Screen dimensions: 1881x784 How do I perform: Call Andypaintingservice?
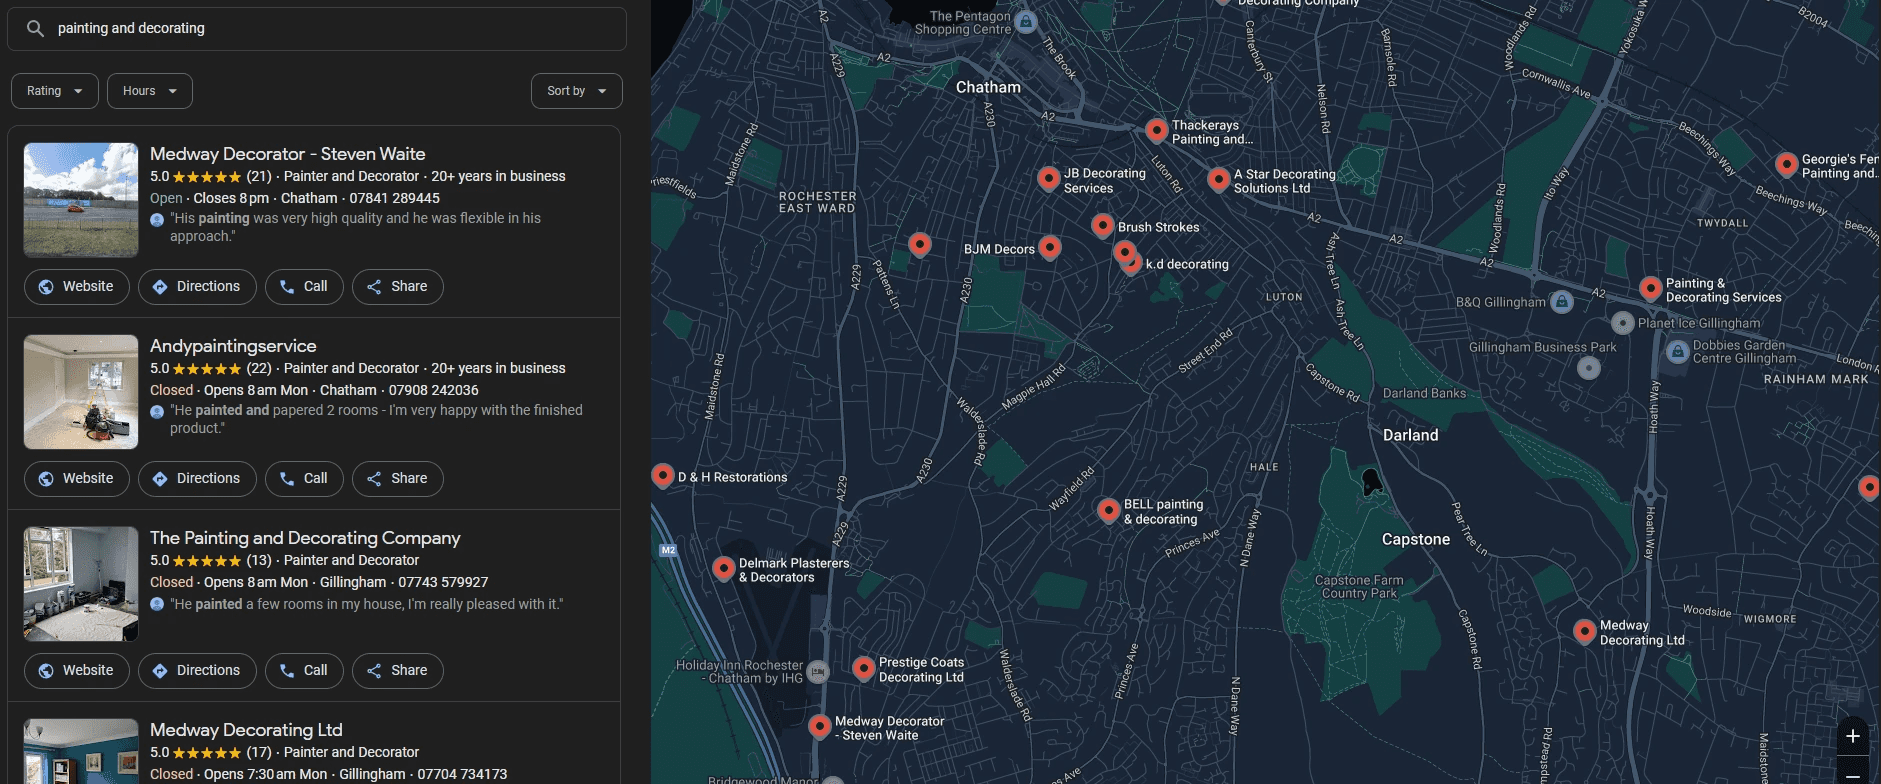[x=304, y=479]
